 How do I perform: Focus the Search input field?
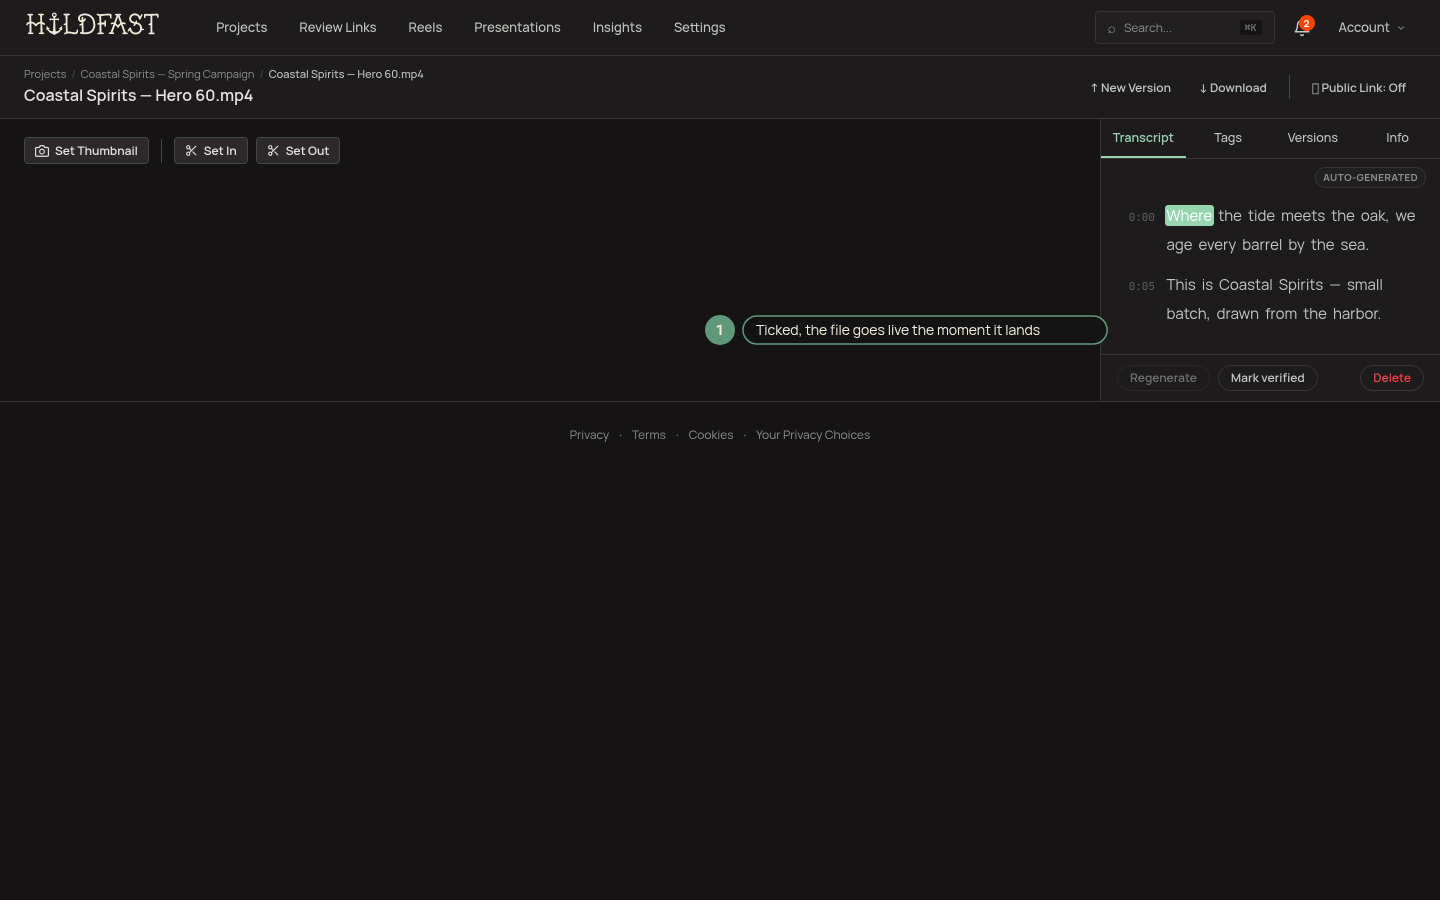pyautogui.click(x=1184, y=28)
